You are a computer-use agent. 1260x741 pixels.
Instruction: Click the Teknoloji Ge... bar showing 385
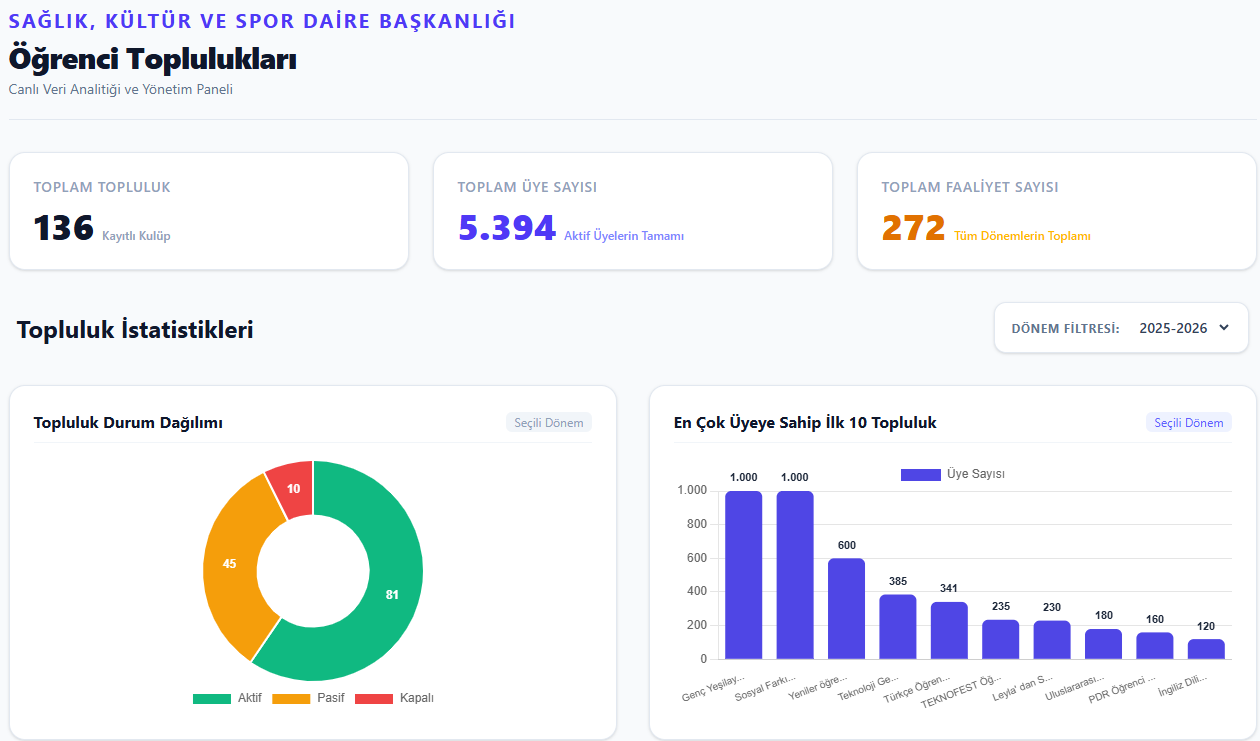coord(898,627)
